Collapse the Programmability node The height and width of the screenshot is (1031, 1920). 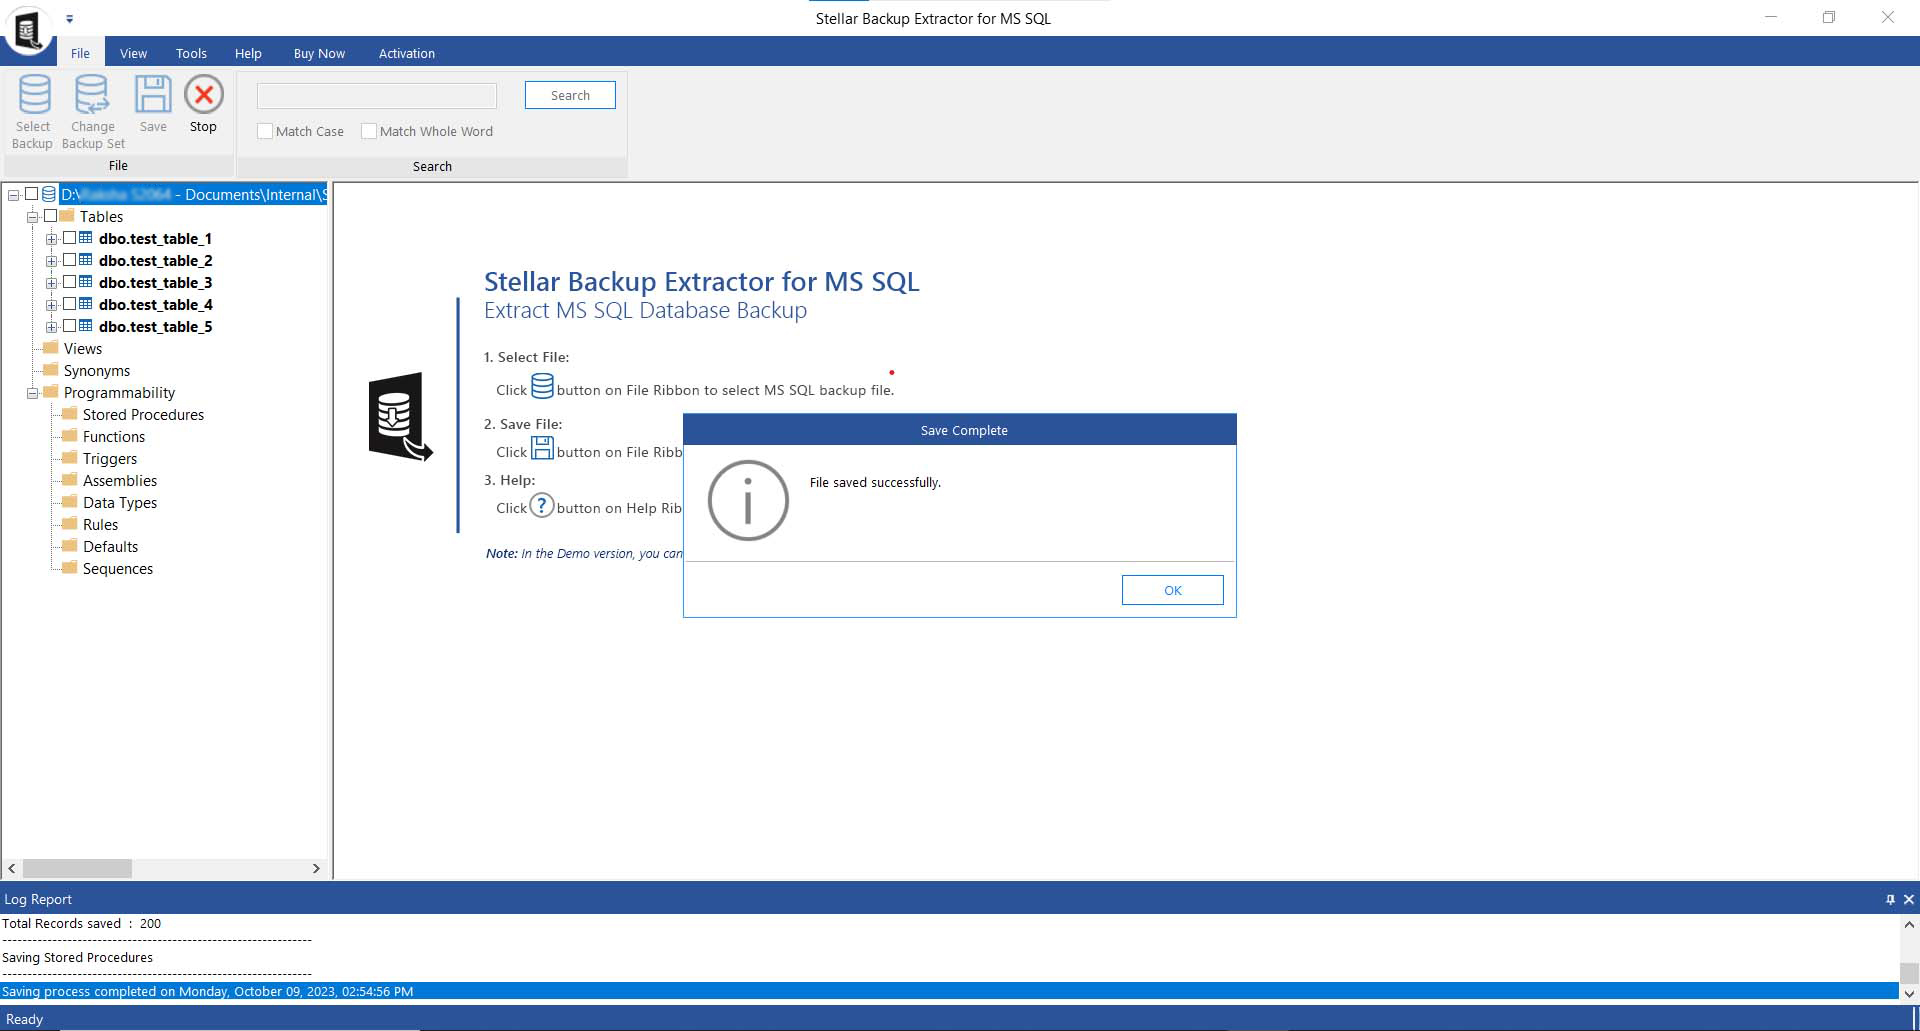coord(32,393)
